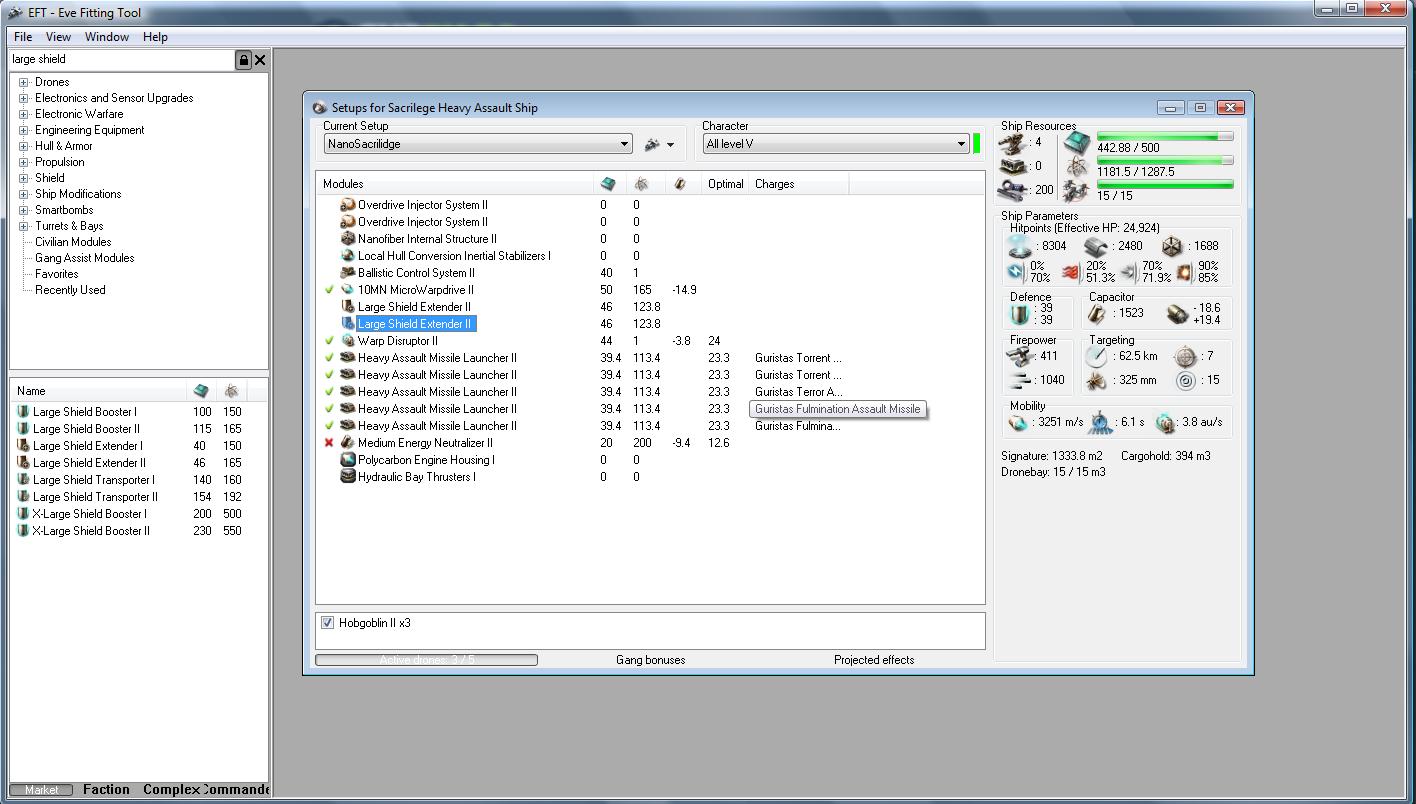Click the CPU usage bar showing 442.88 / 500
Image resolution: width=1416 pixels, height=804 pixels.
coord(1165,136)
